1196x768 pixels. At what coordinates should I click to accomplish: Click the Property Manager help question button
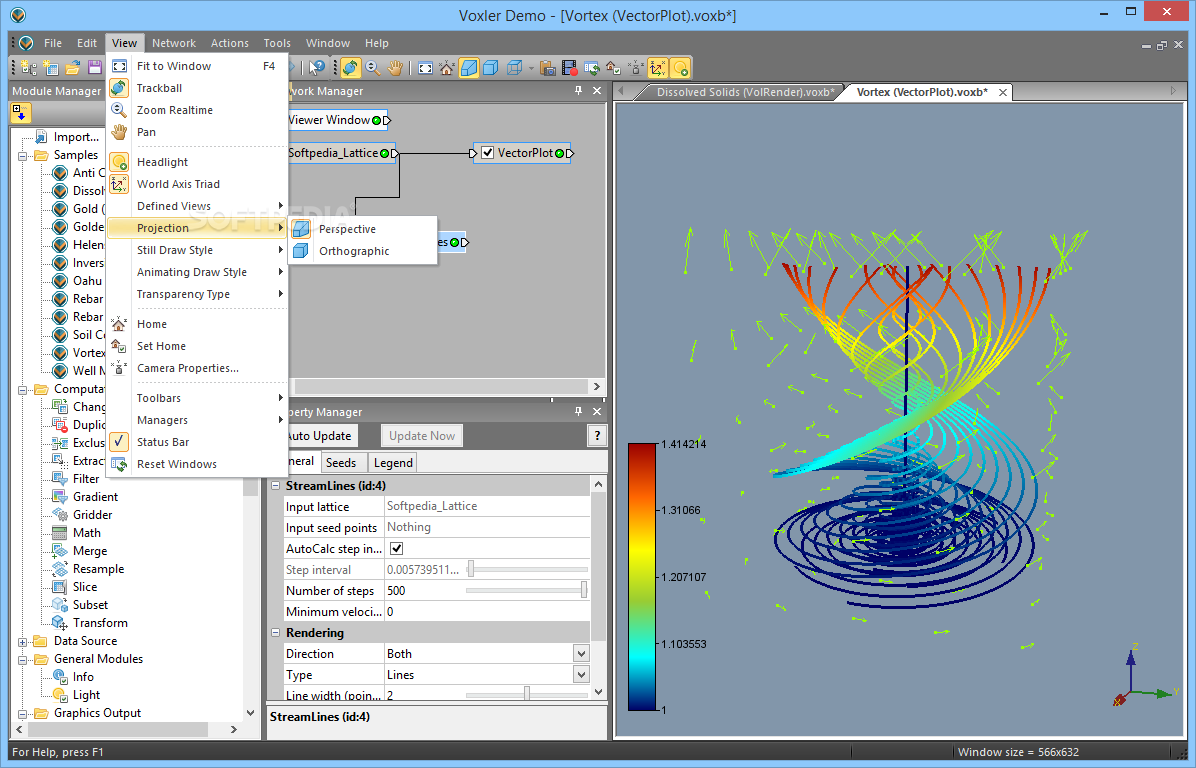point(597,435)
